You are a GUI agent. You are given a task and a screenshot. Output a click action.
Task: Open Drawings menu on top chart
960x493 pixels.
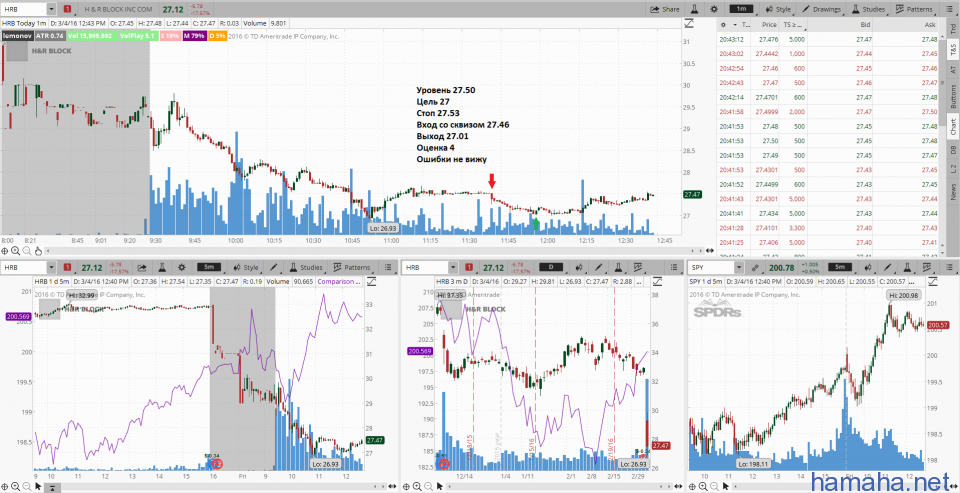click(822, 9)
